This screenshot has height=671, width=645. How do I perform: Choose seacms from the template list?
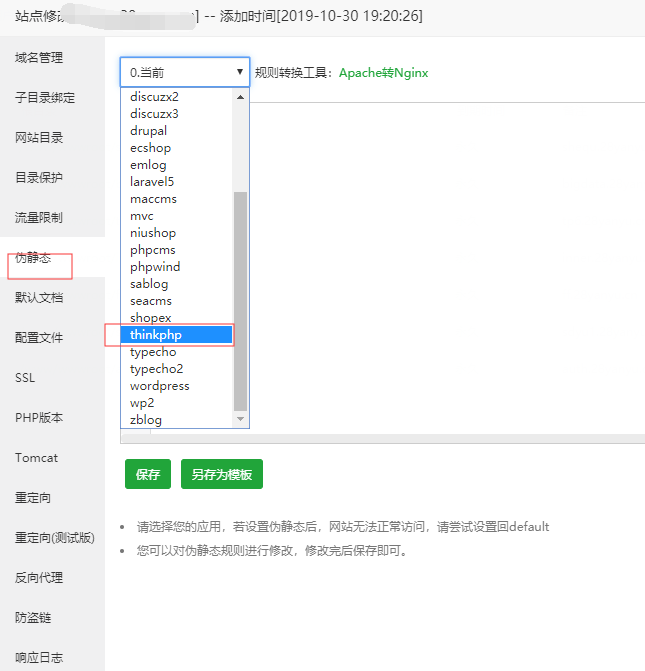(176, 301)
